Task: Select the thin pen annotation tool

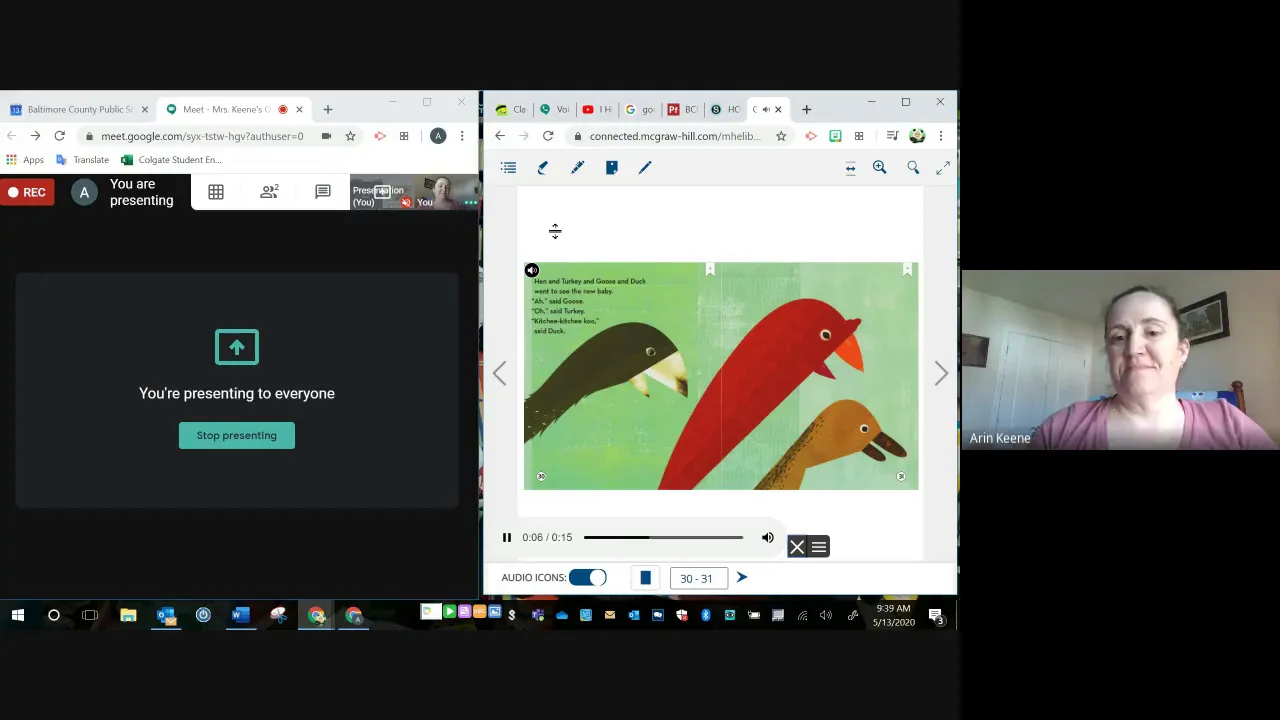Action: 645,168
